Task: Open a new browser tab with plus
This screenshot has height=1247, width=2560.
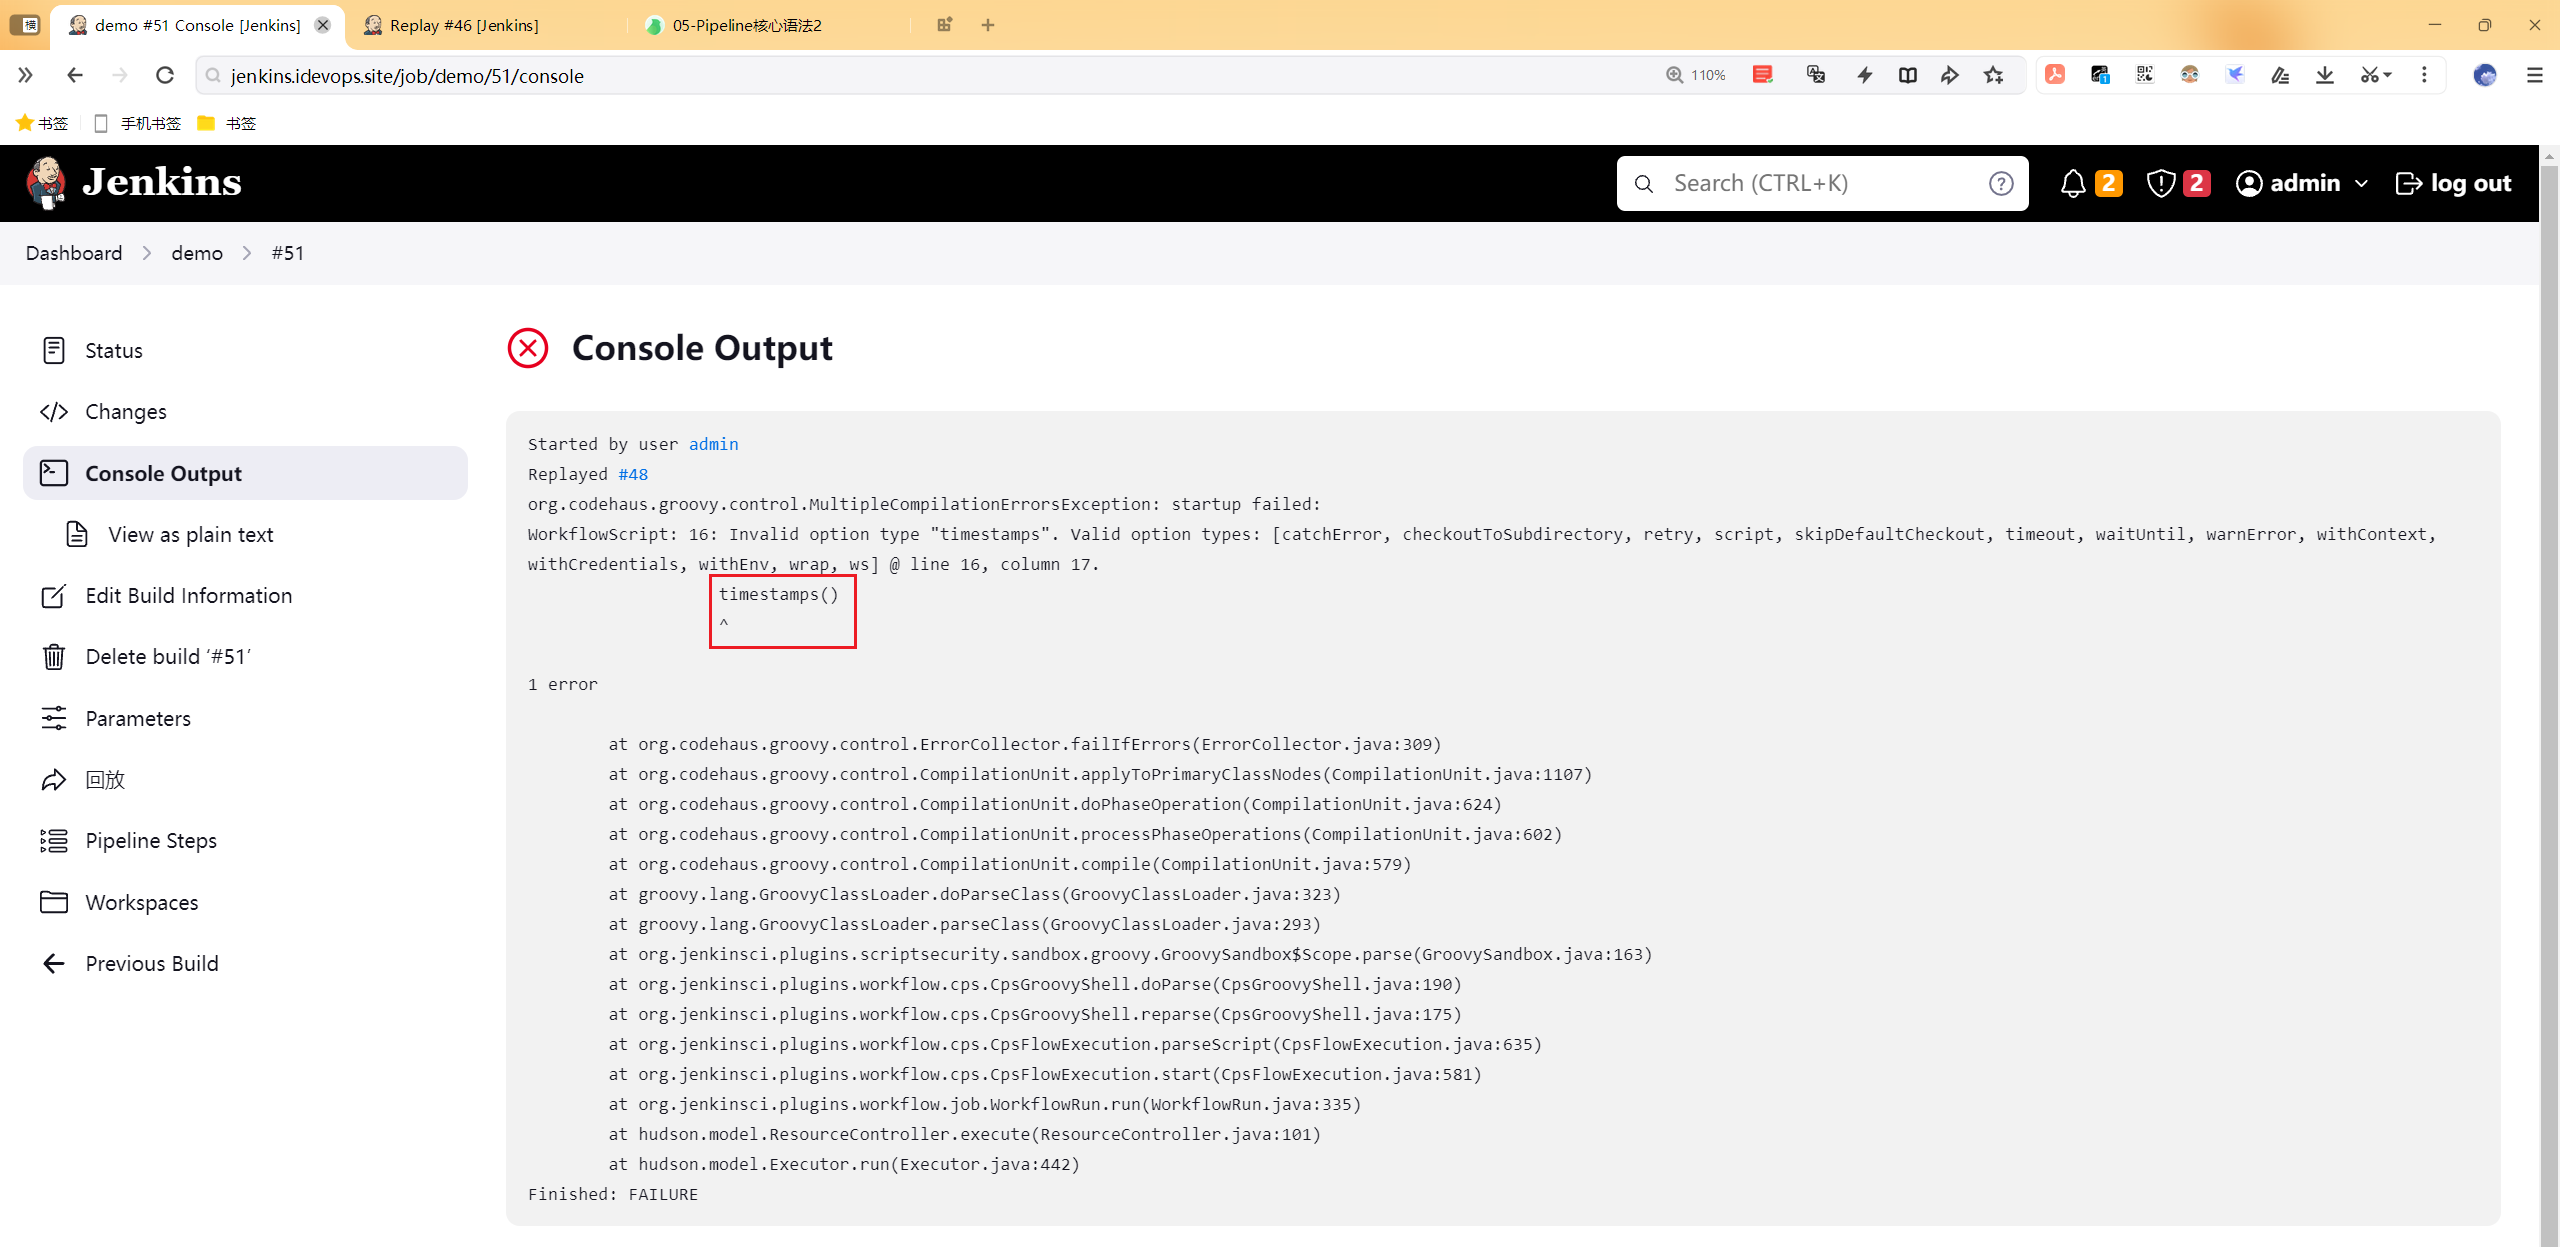Action: [988, 25]
